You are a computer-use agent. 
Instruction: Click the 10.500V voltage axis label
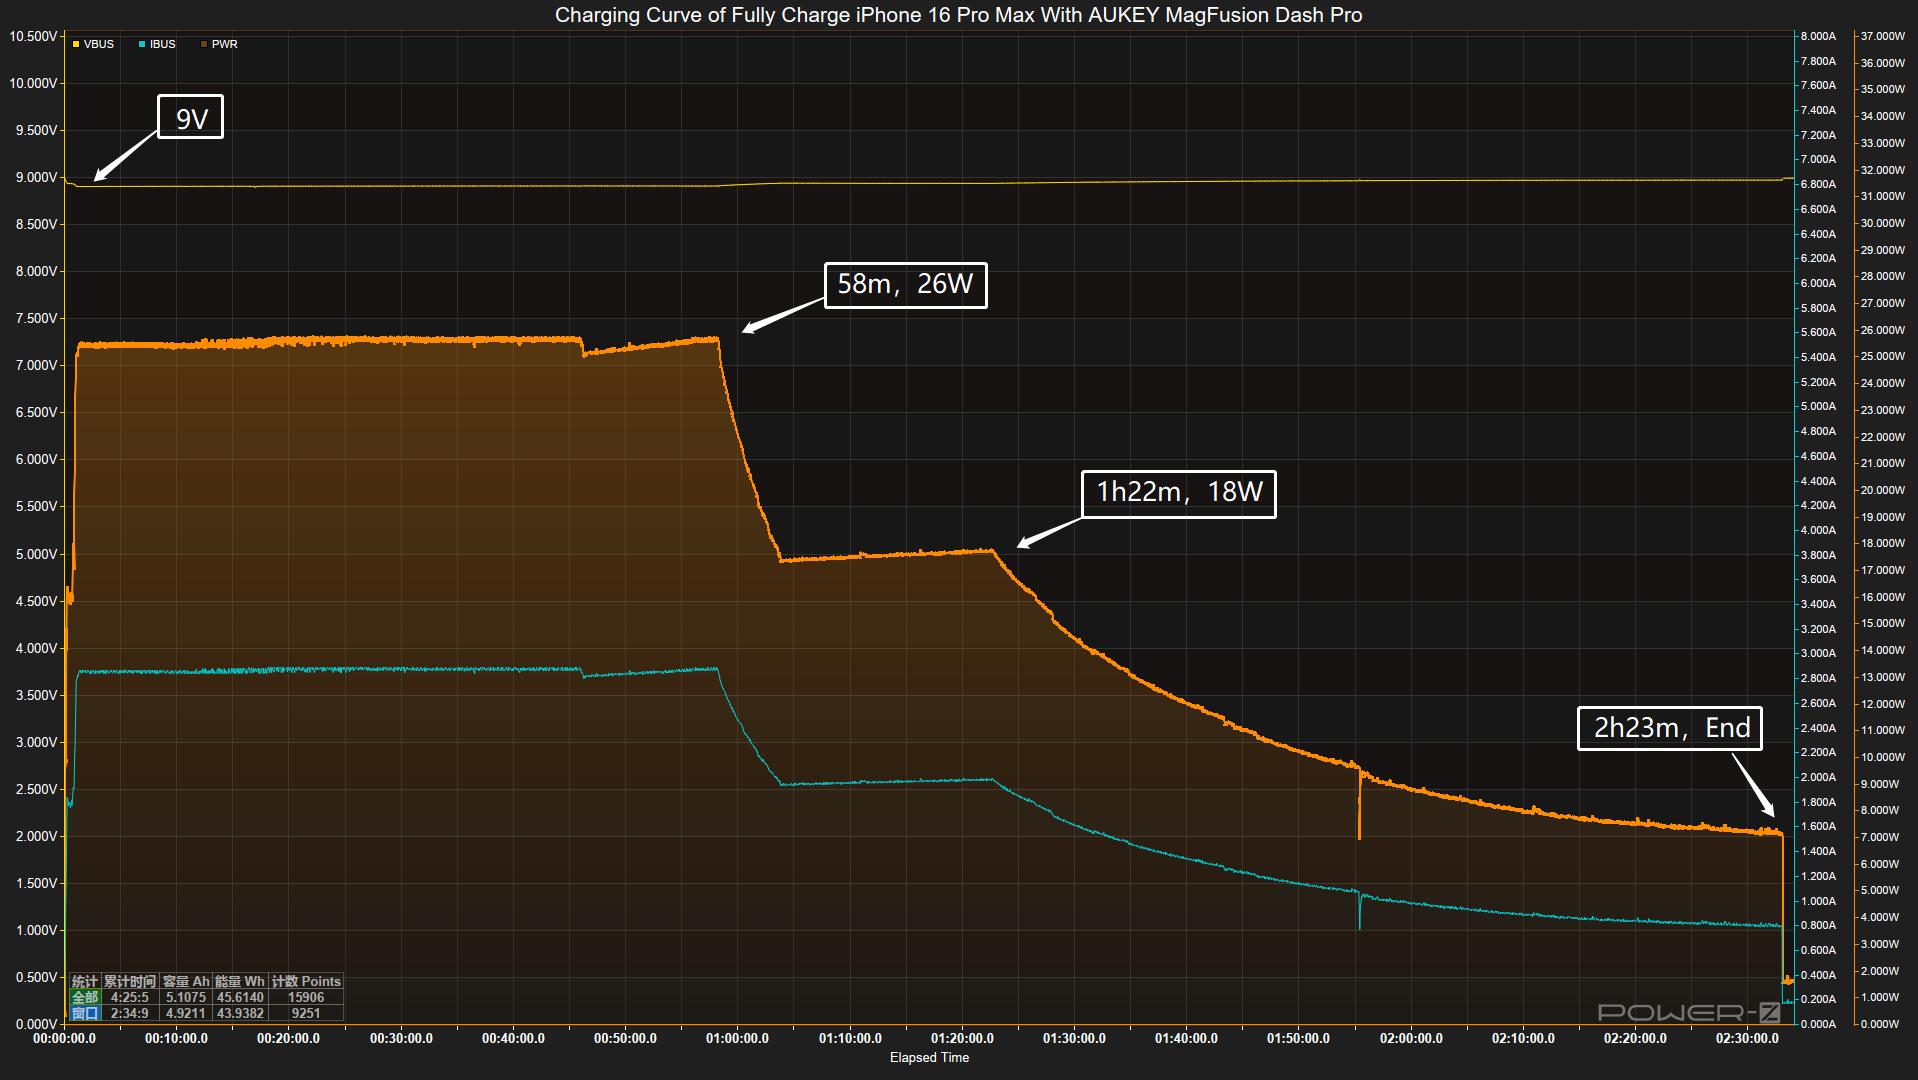tap(33, 36)
